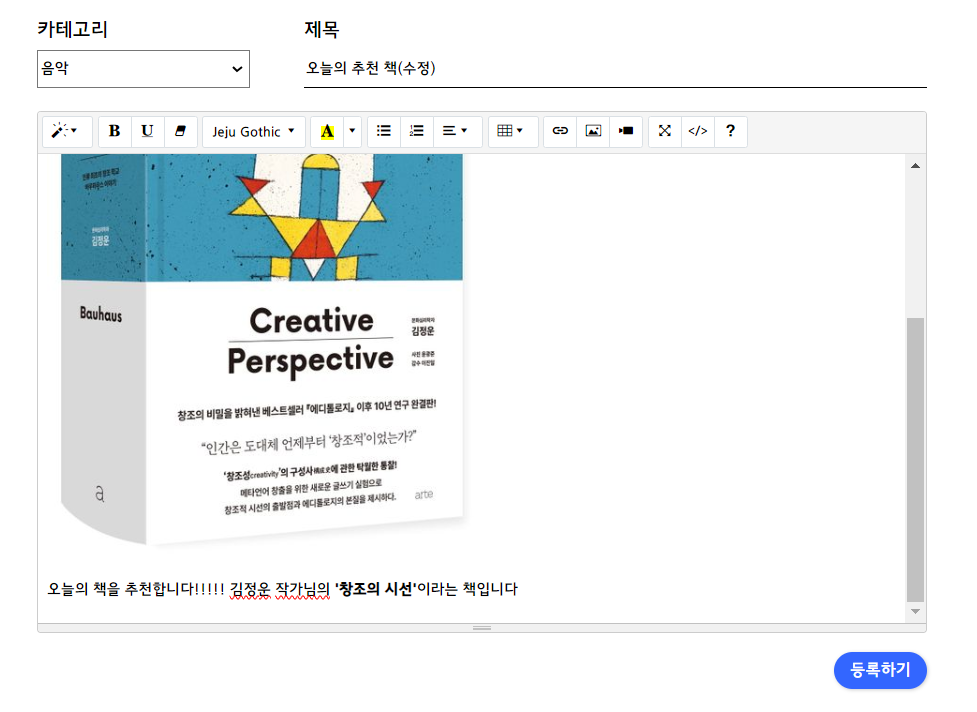The image size is (977, 712).
Task: Insert an ordered numbered list
Action: click(x=417, y=131)
